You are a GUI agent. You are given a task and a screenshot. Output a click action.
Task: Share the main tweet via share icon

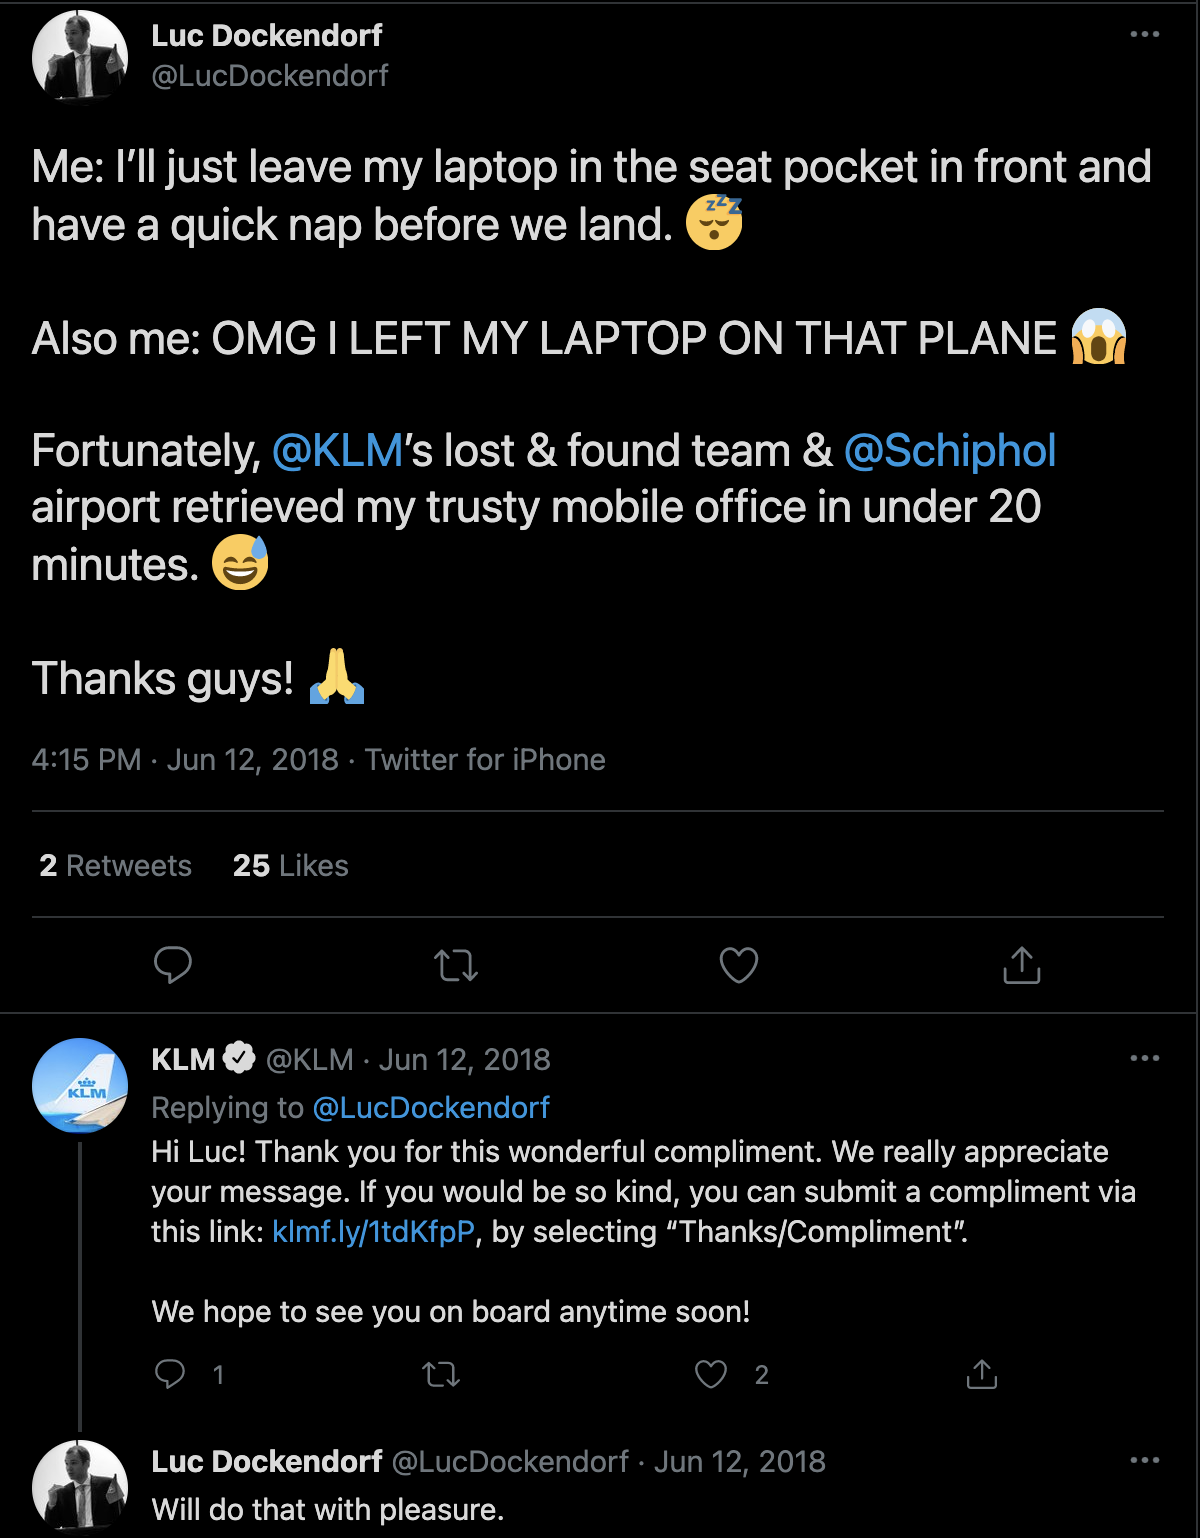[1021, 965]
